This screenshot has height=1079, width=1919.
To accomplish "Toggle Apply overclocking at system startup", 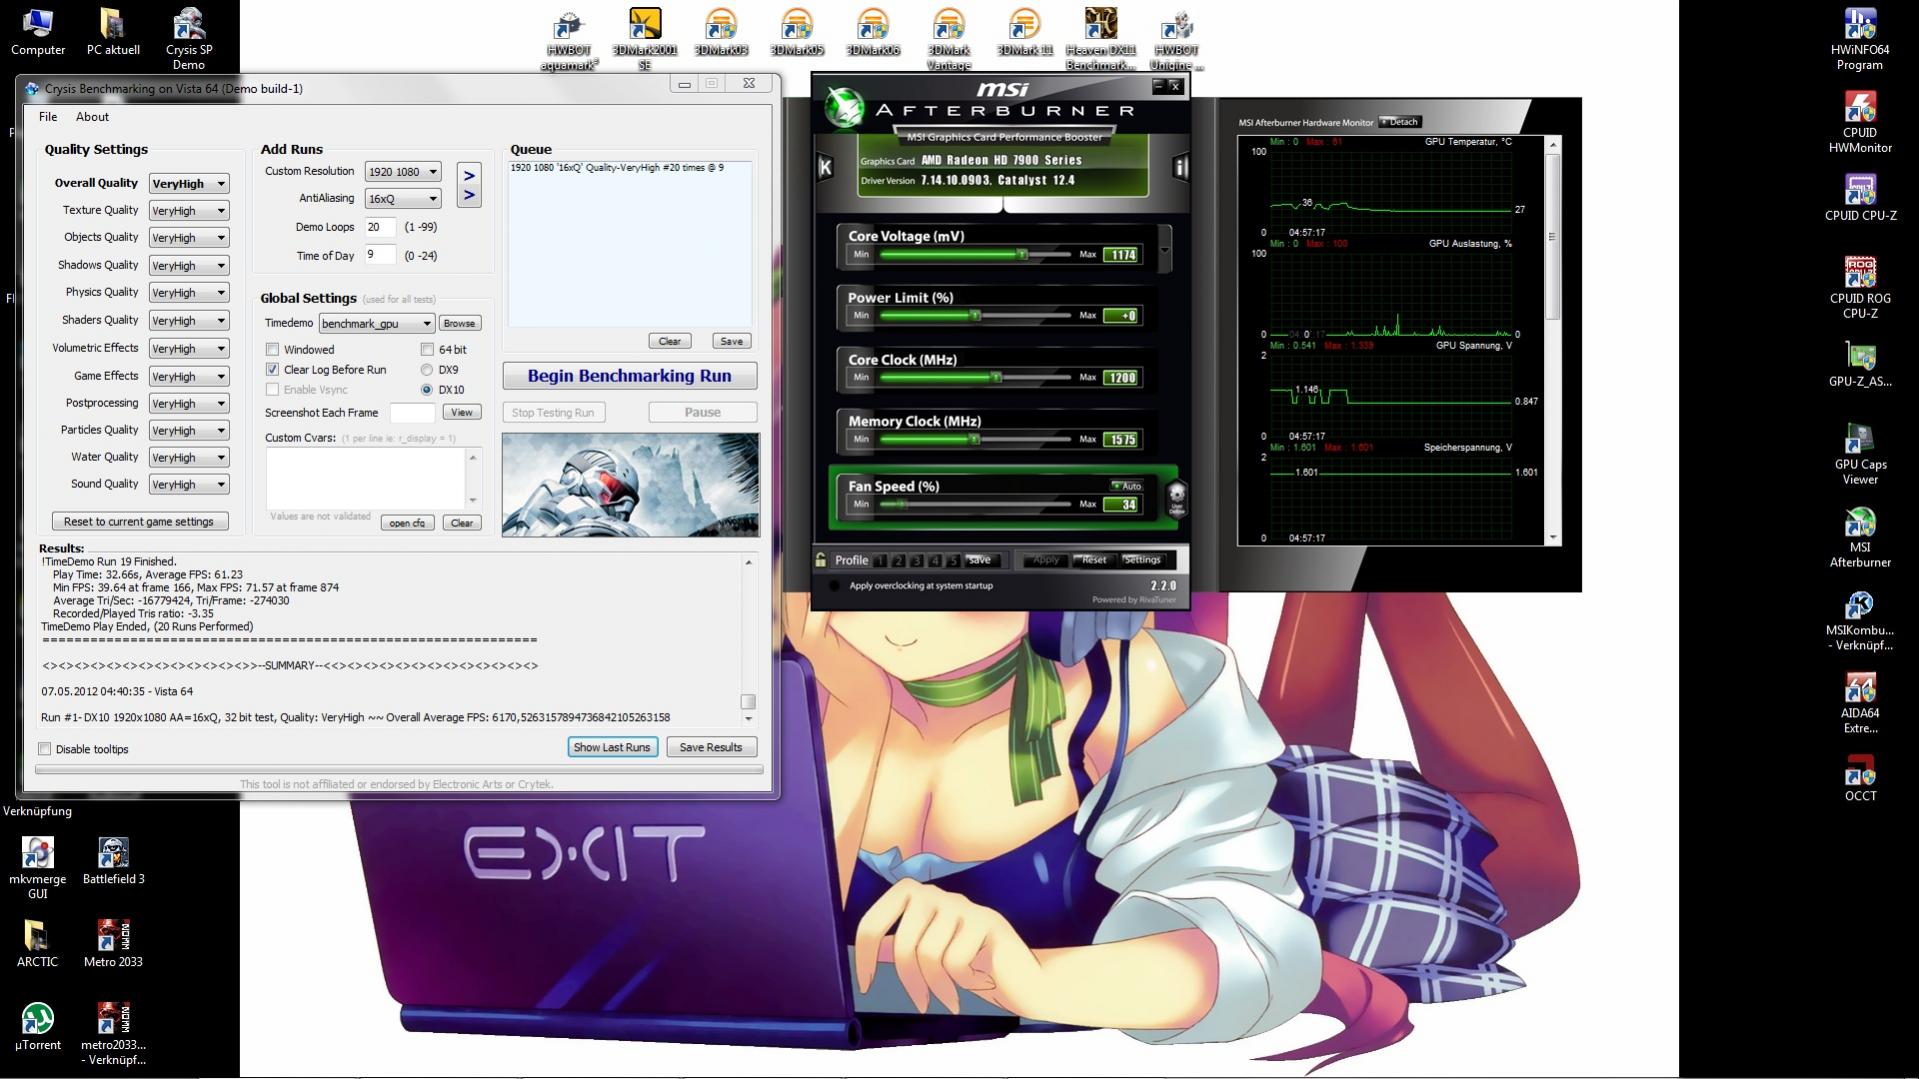I will click(834, 586).
